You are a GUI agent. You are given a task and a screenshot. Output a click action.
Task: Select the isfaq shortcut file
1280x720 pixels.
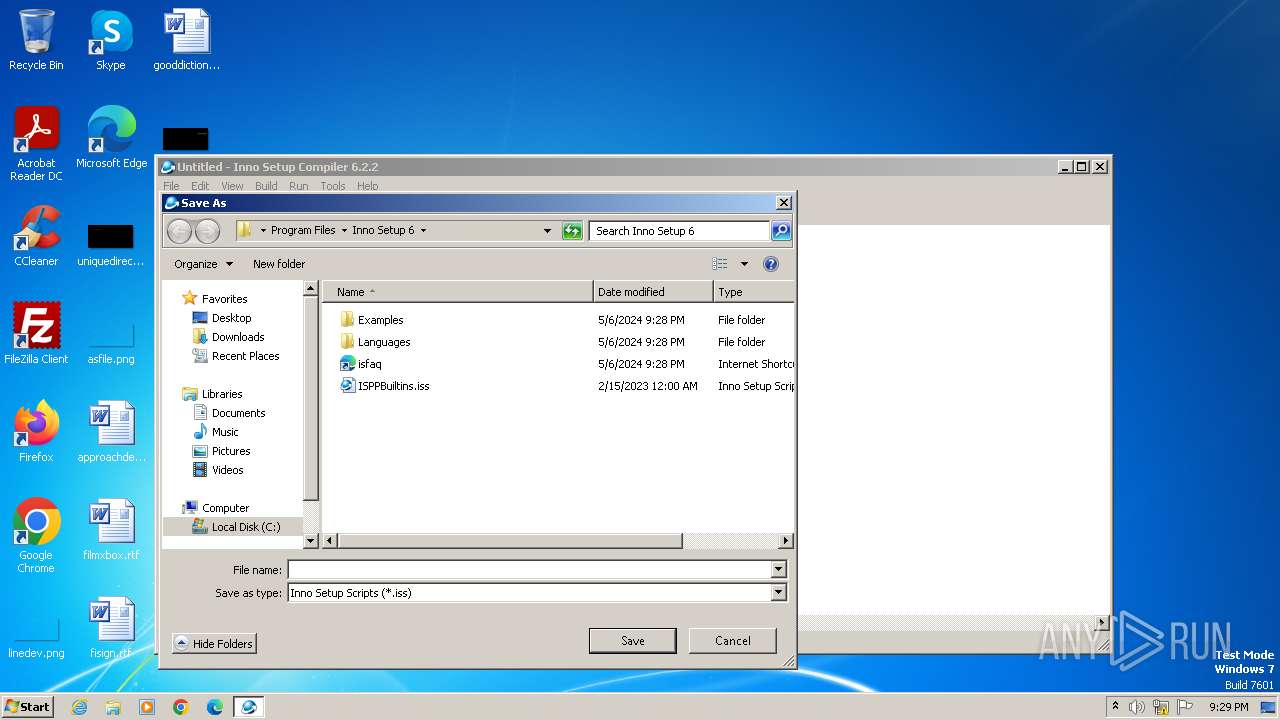click(x=369, y=364)
